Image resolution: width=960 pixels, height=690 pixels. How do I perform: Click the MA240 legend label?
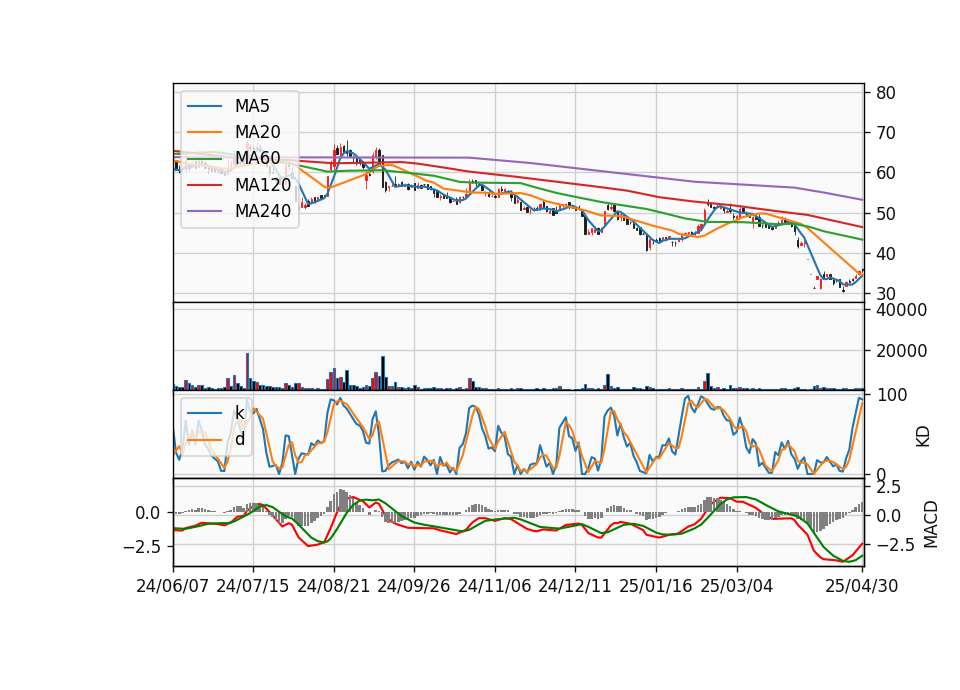click(x=263, y=211)
